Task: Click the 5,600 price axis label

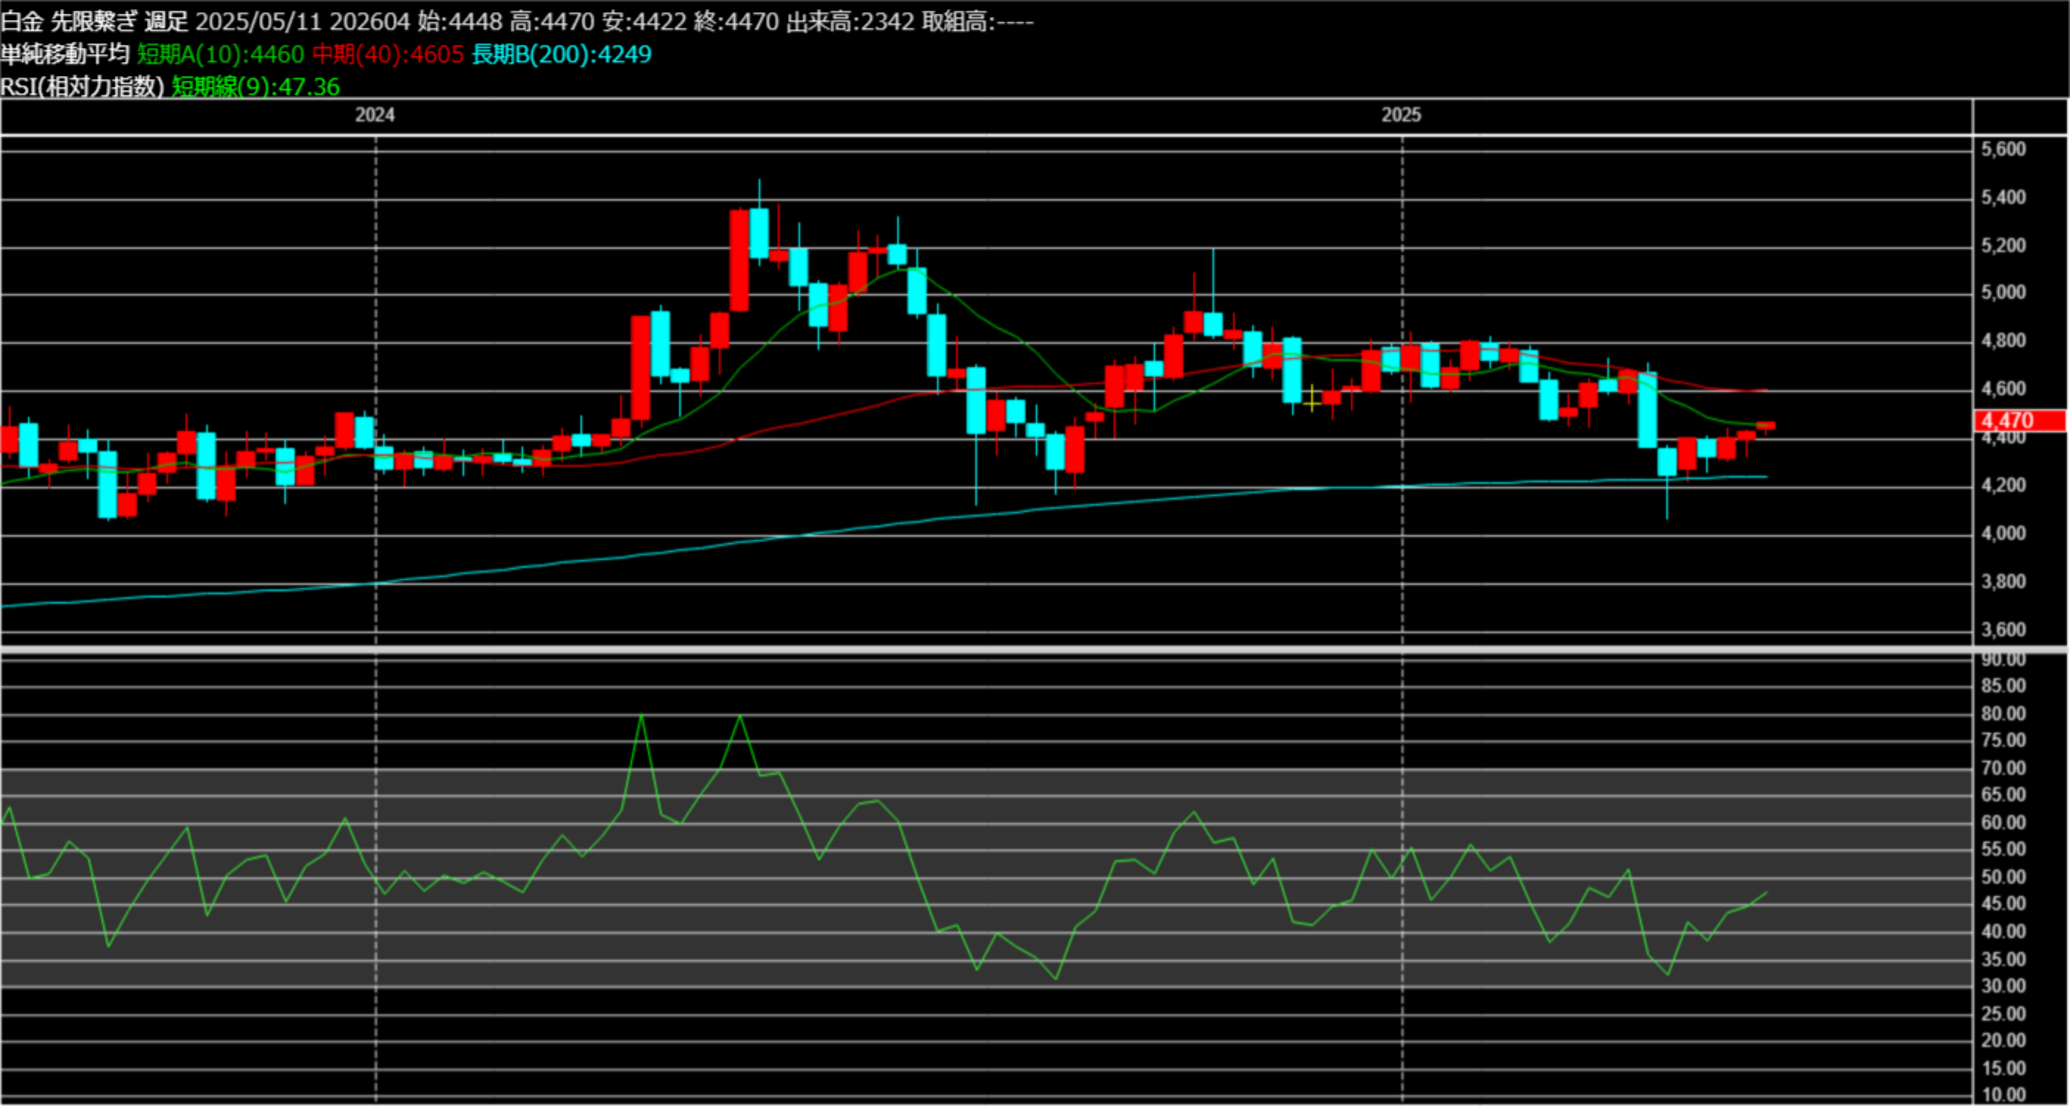Action: coord(2004,149)
